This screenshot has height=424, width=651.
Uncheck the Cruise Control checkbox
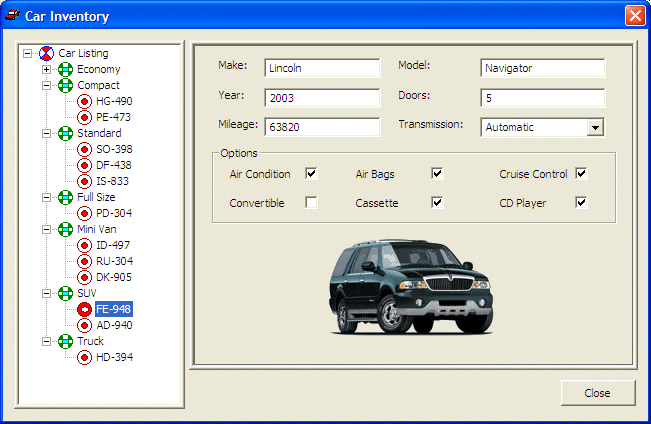click(x=581, y=173)
